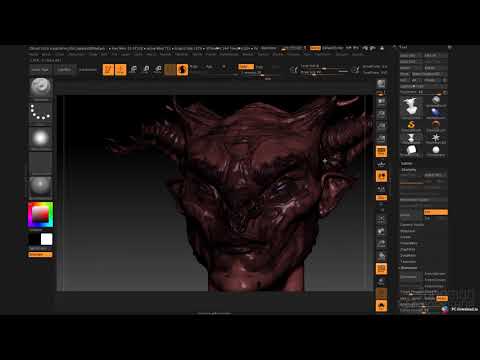
Task: Toggle the orange Zadd button
Action: (x=246, y=67)
